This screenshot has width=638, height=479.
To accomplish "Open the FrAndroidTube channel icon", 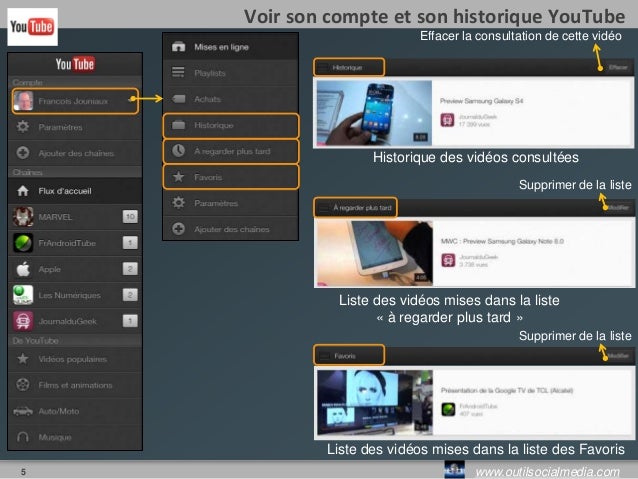I will coord(23,243).
